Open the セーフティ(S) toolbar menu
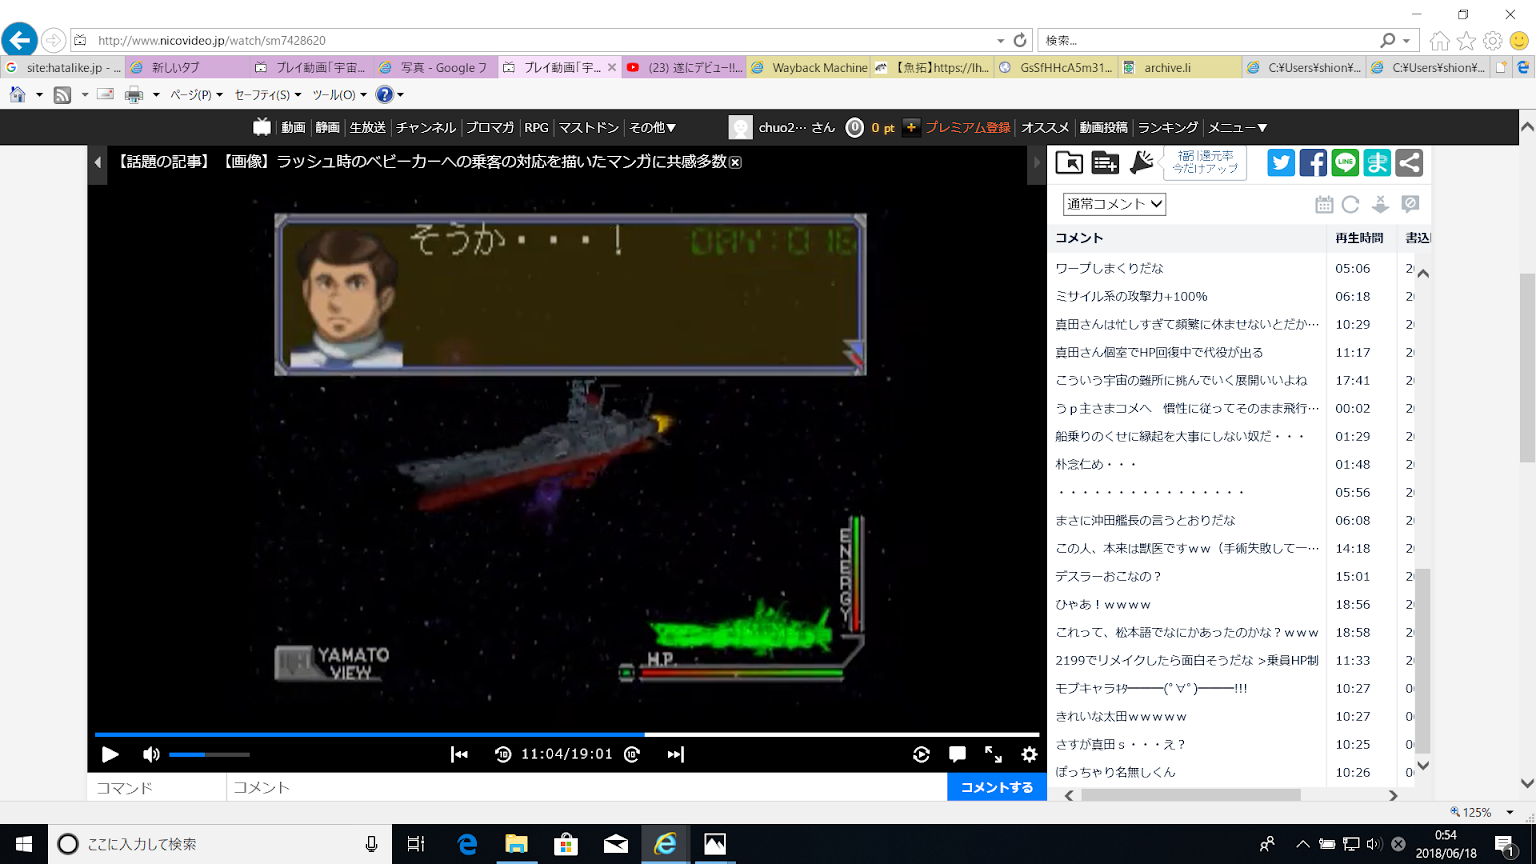 (267, 95)
